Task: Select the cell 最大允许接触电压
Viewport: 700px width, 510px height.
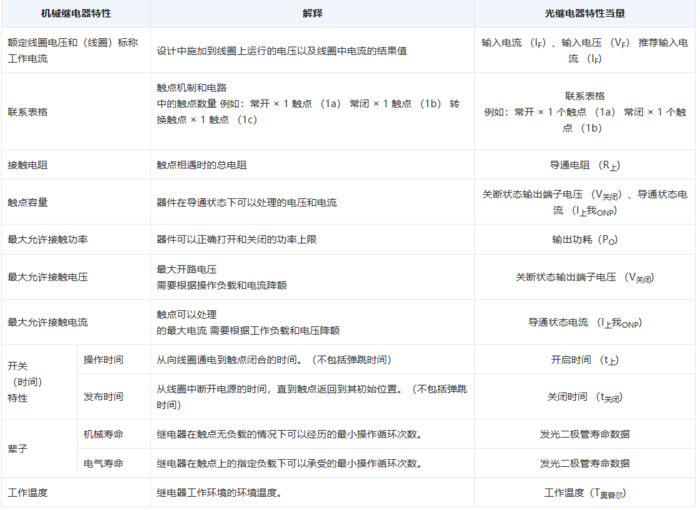Action: (76, 277)
